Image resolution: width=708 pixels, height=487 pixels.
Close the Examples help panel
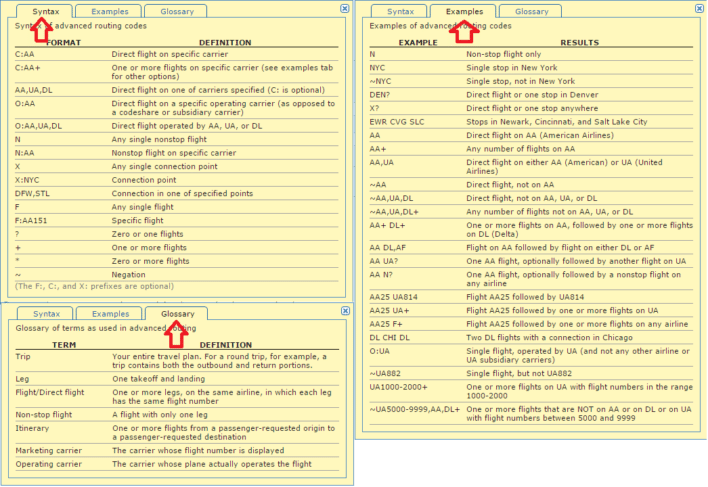coord(699,9)
